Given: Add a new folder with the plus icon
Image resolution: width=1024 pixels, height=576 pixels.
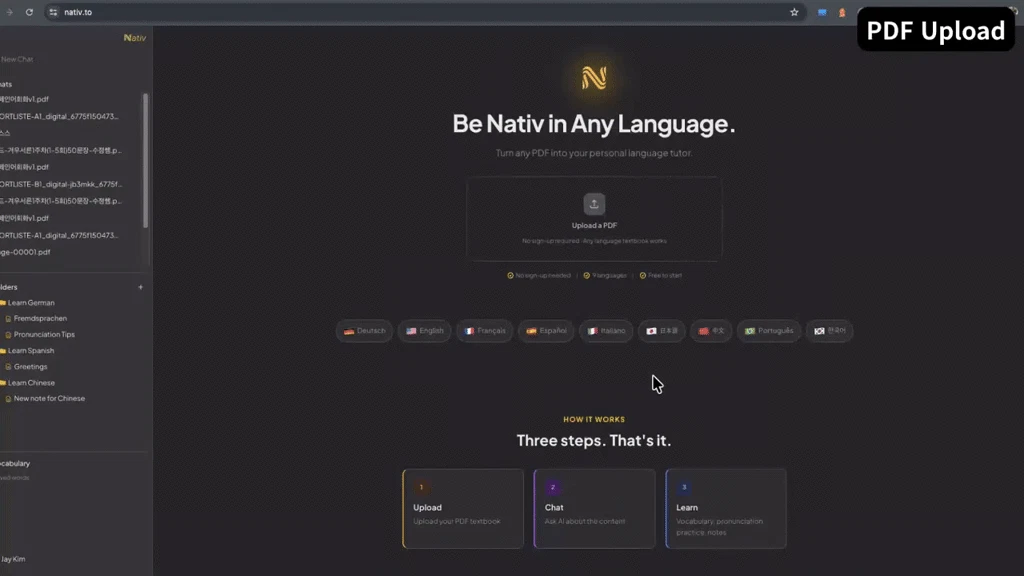Looking at the screenshot, I should coord(140,287).
